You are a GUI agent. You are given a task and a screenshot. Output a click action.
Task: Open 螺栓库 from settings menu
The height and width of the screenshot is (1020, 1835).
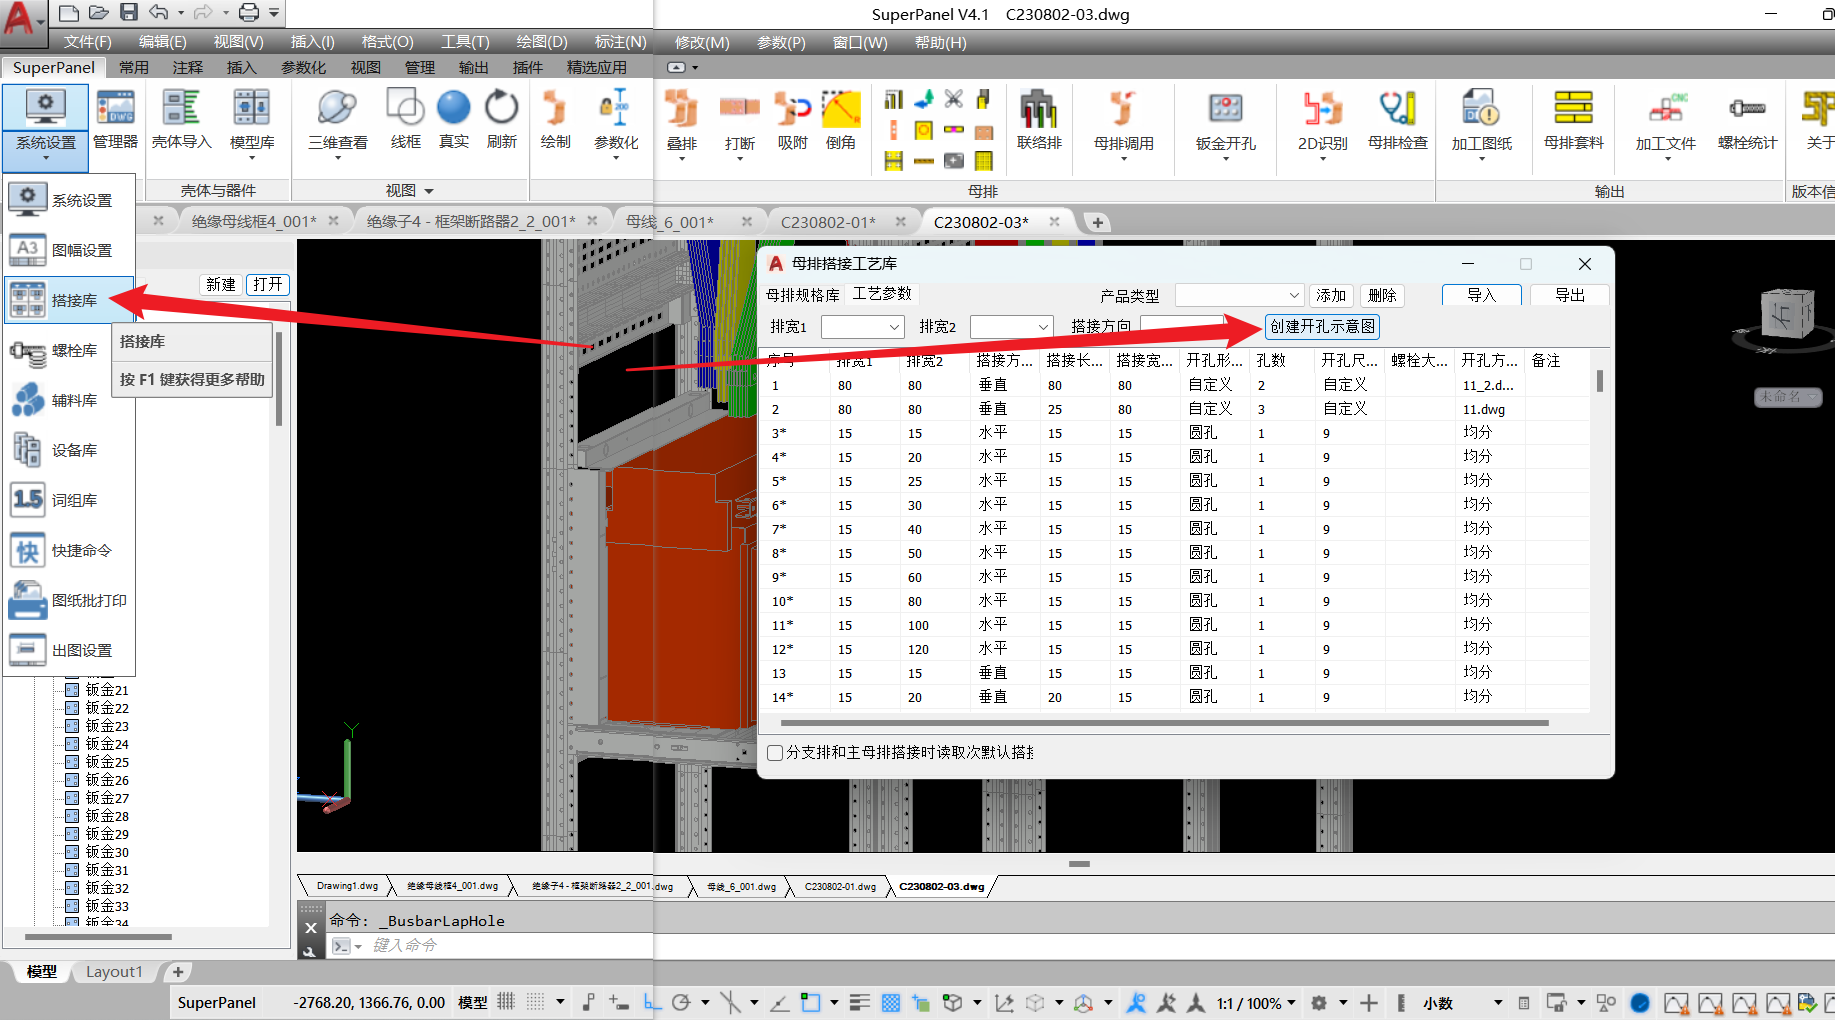pyautogui.click(x=69, y=350)
